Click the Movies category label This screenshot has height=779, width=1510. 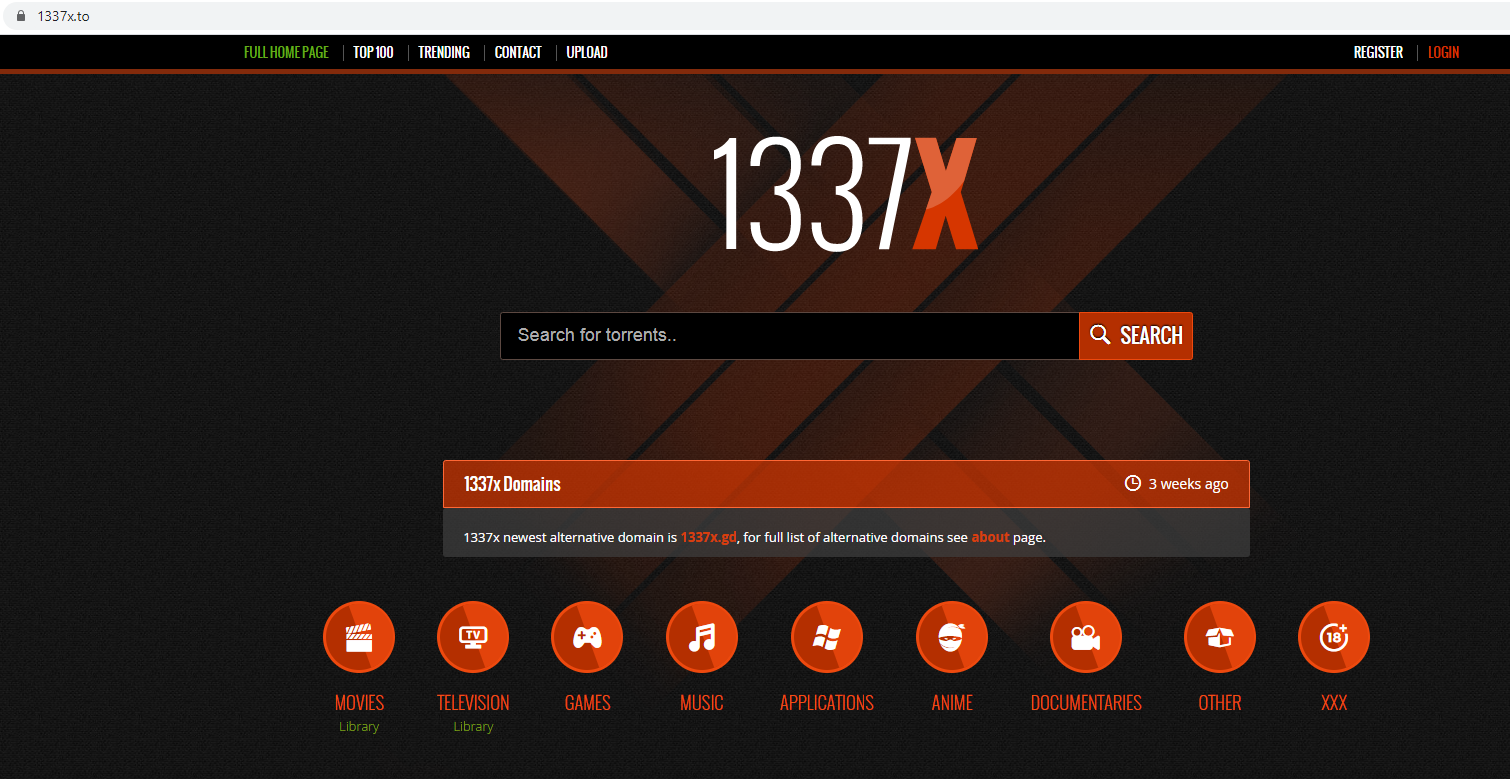(359, 703)
